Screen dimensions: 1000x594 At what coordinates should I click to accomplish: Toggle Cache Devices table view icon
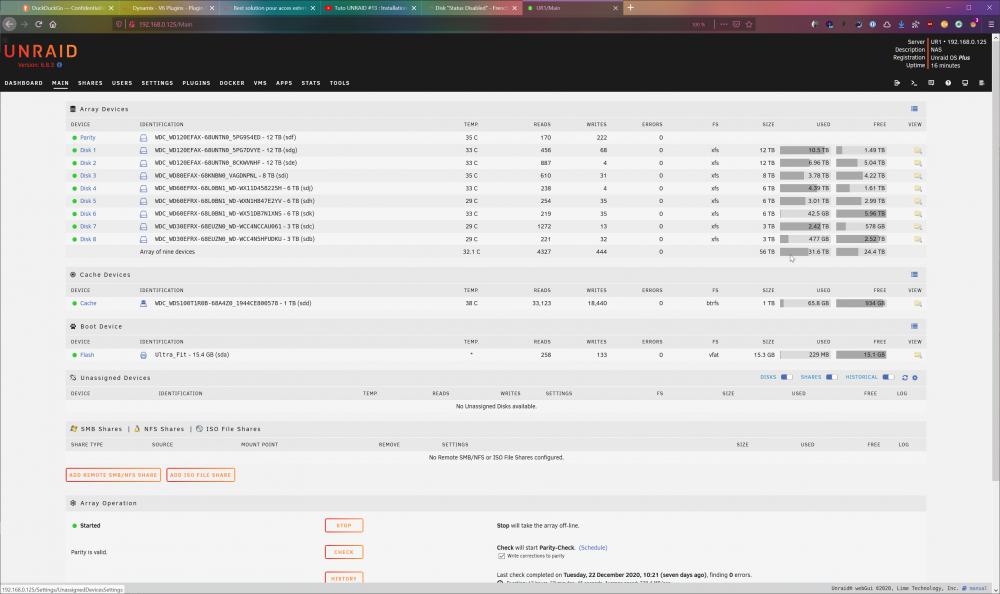click(914, 275)
